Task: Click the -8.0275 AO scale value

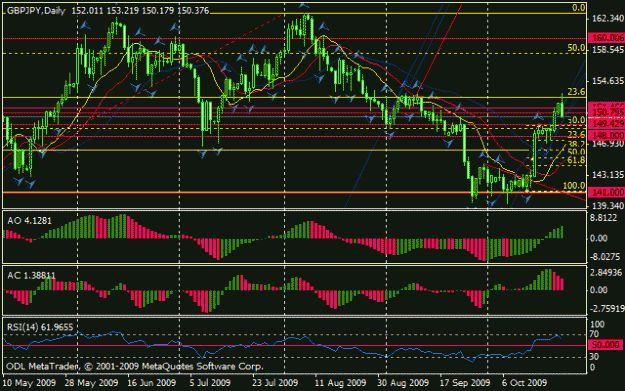Action: [x=605, y=257]
